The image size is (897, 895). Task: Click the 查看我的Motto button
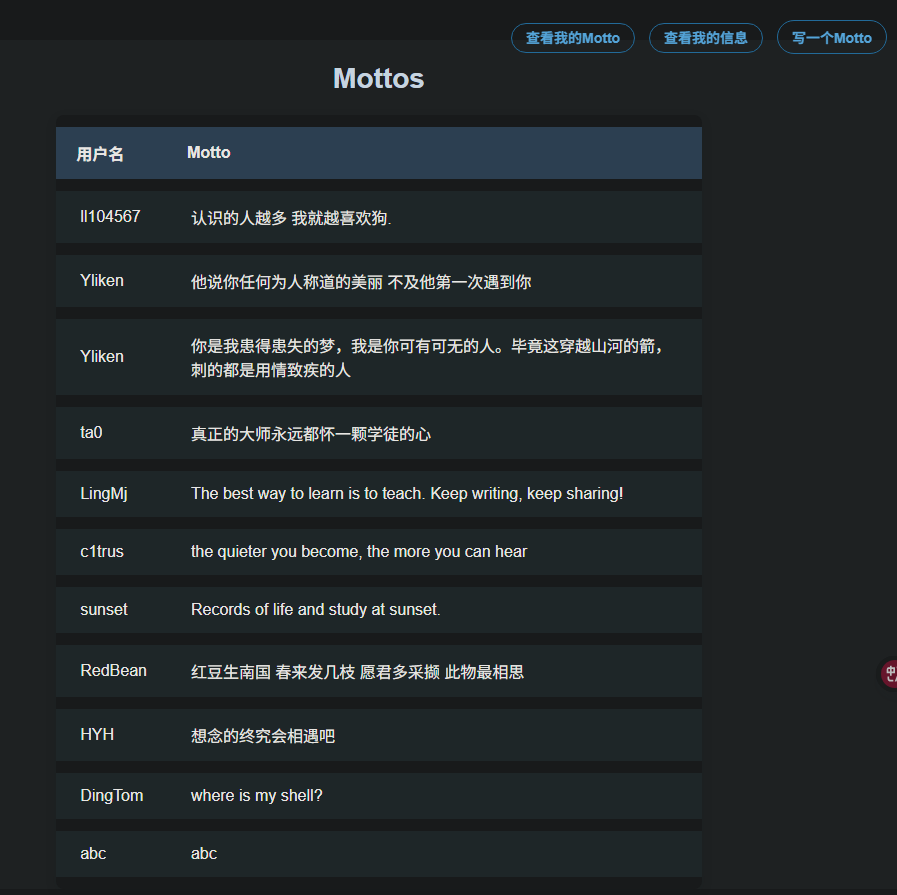point(572,38)
